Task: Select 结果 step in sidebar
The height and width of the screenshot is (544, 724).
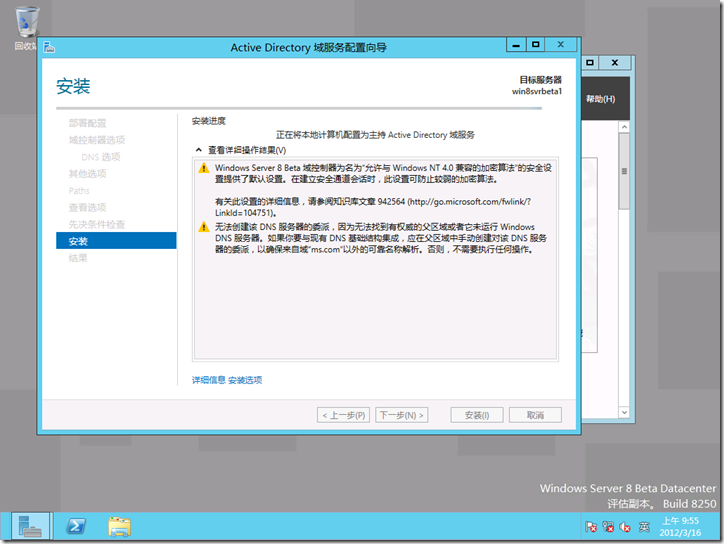Action: (78, 258)
